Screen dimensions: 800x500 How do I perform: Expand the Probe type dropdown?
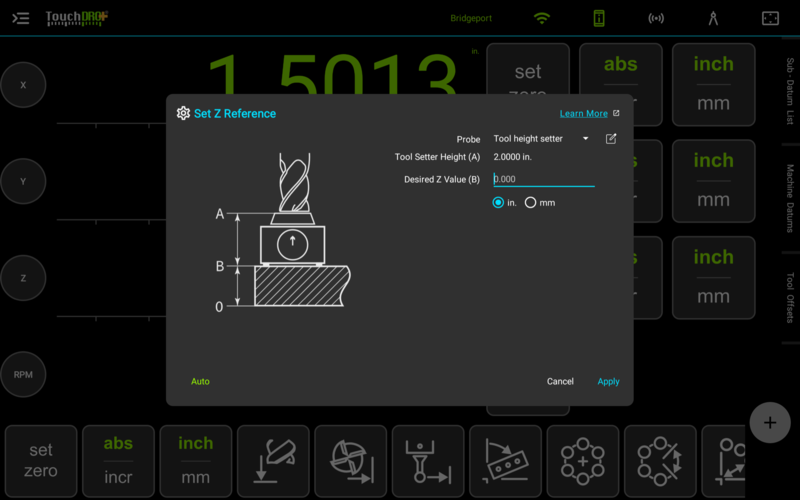(541, 139)
